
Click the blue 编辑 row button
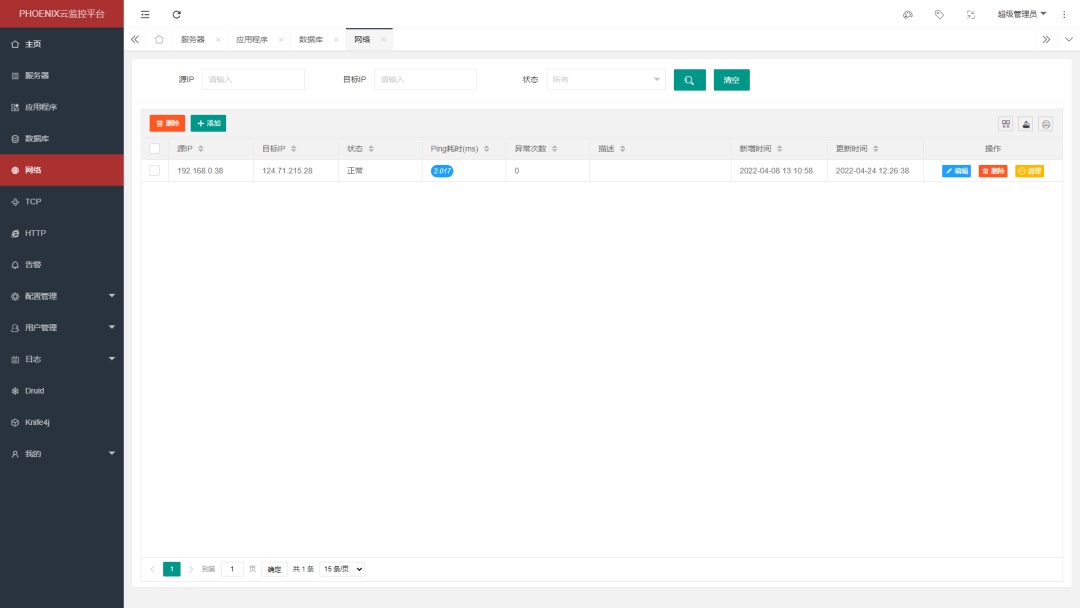(x=956, y=171)
